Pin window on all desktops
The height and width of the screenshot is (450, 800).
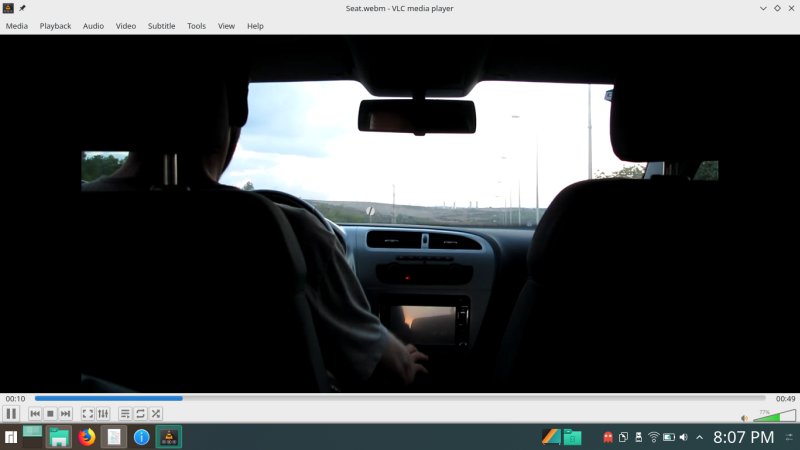click(22, 8)
